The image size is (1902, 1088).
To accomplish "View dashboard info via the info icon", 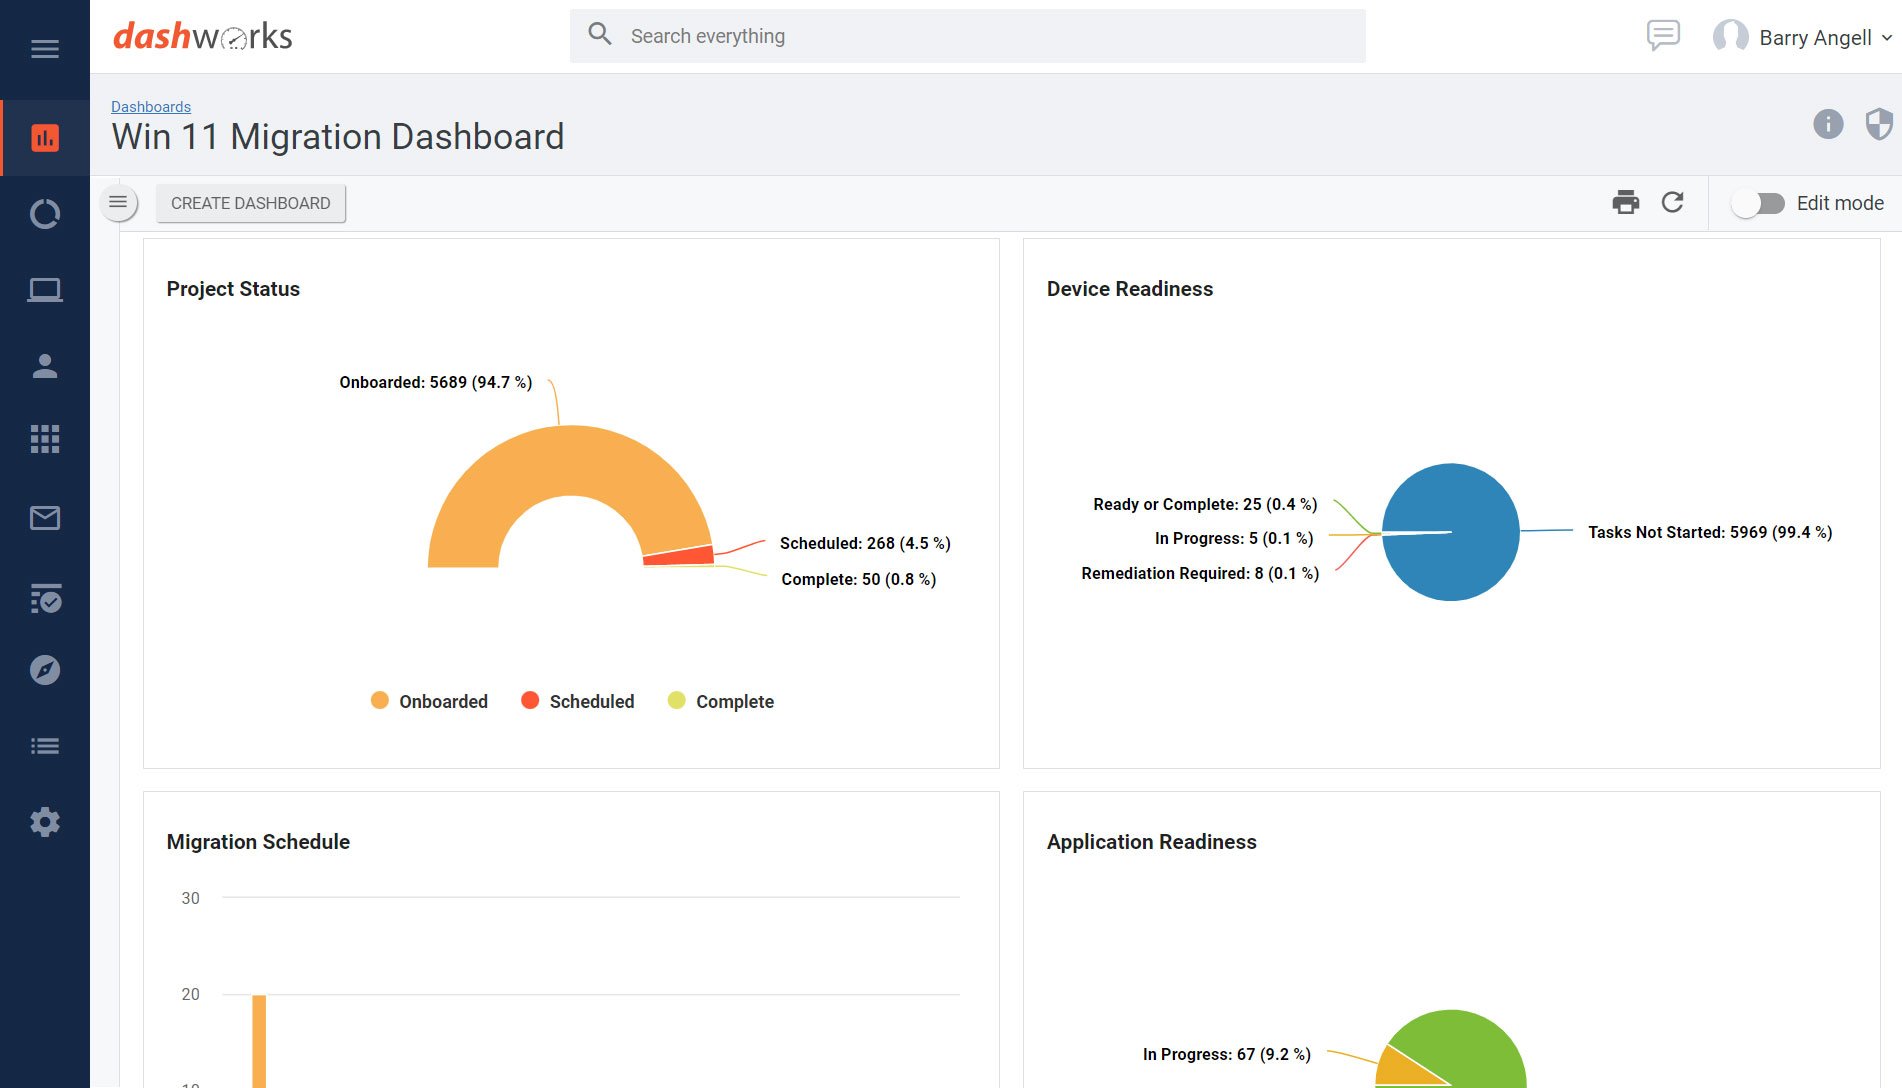I will point(1828,124).
